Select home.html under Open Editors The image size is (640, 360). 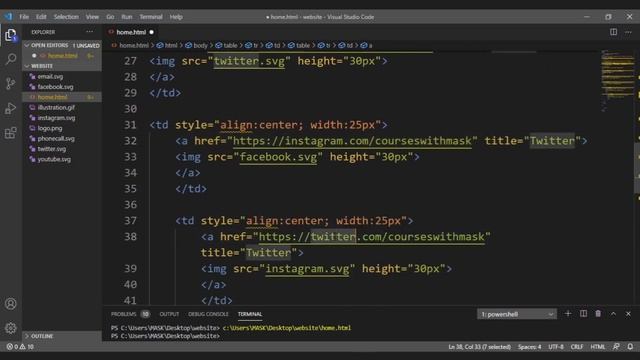click(62, 56)
